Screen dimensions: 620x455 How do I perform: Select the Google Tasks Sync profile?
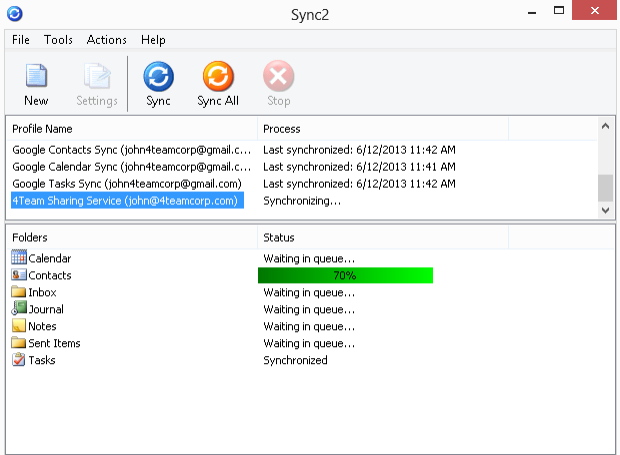127,184
